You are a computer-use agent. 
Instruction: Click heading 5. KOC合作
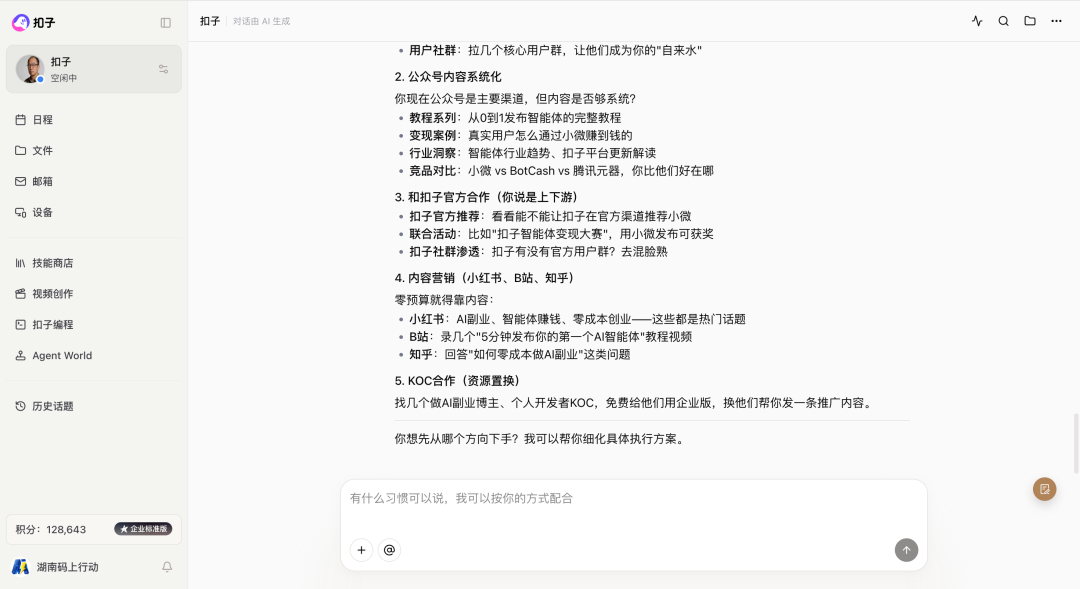pyautogui.click(x=457, y=380)
